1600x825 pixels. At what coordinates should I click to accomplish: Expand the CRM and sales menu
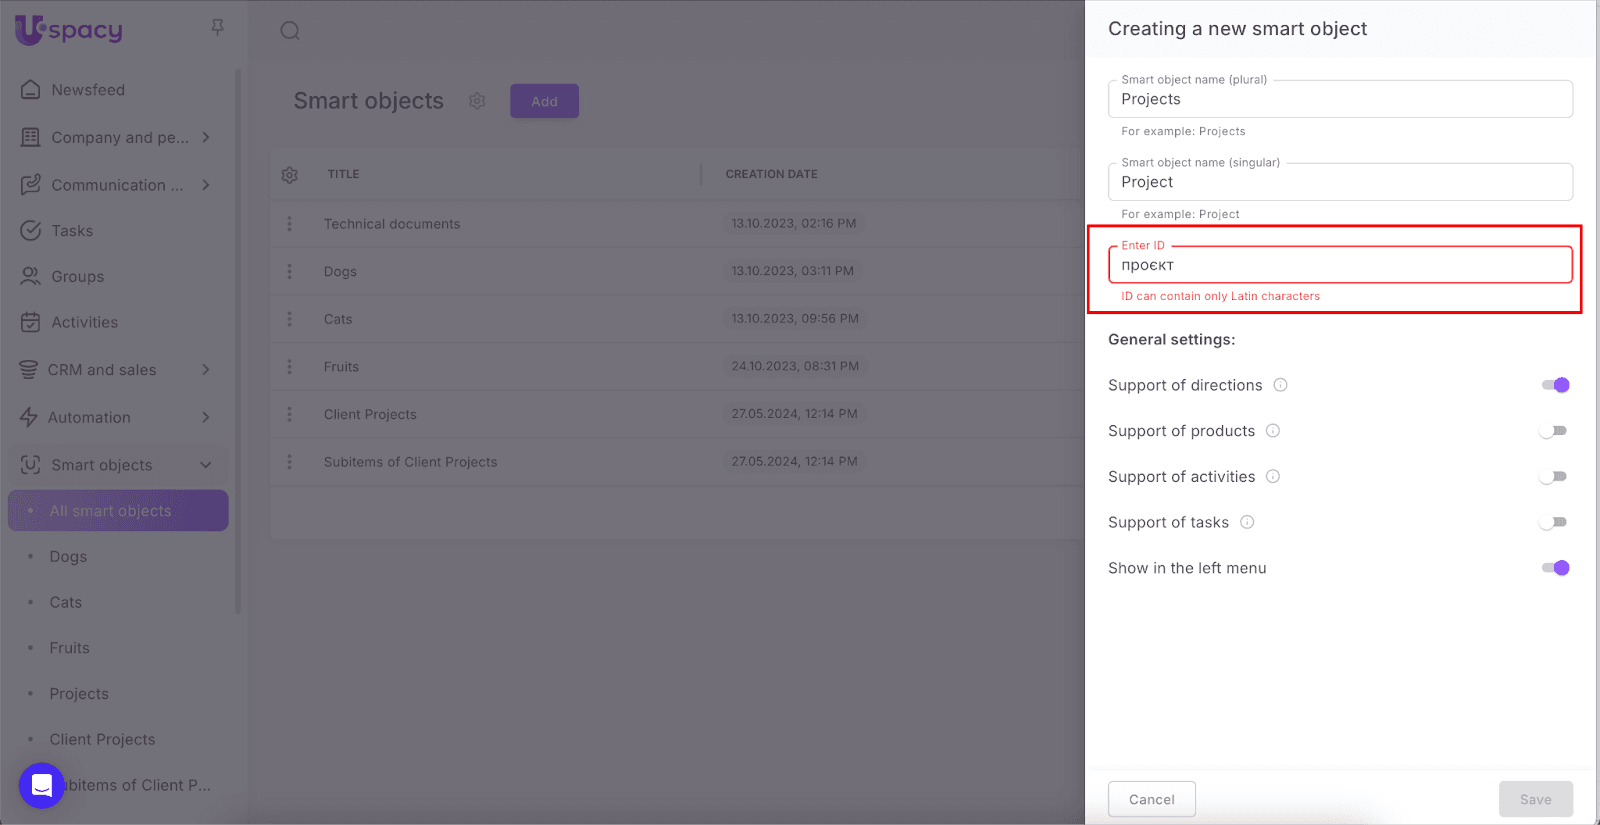205,370
